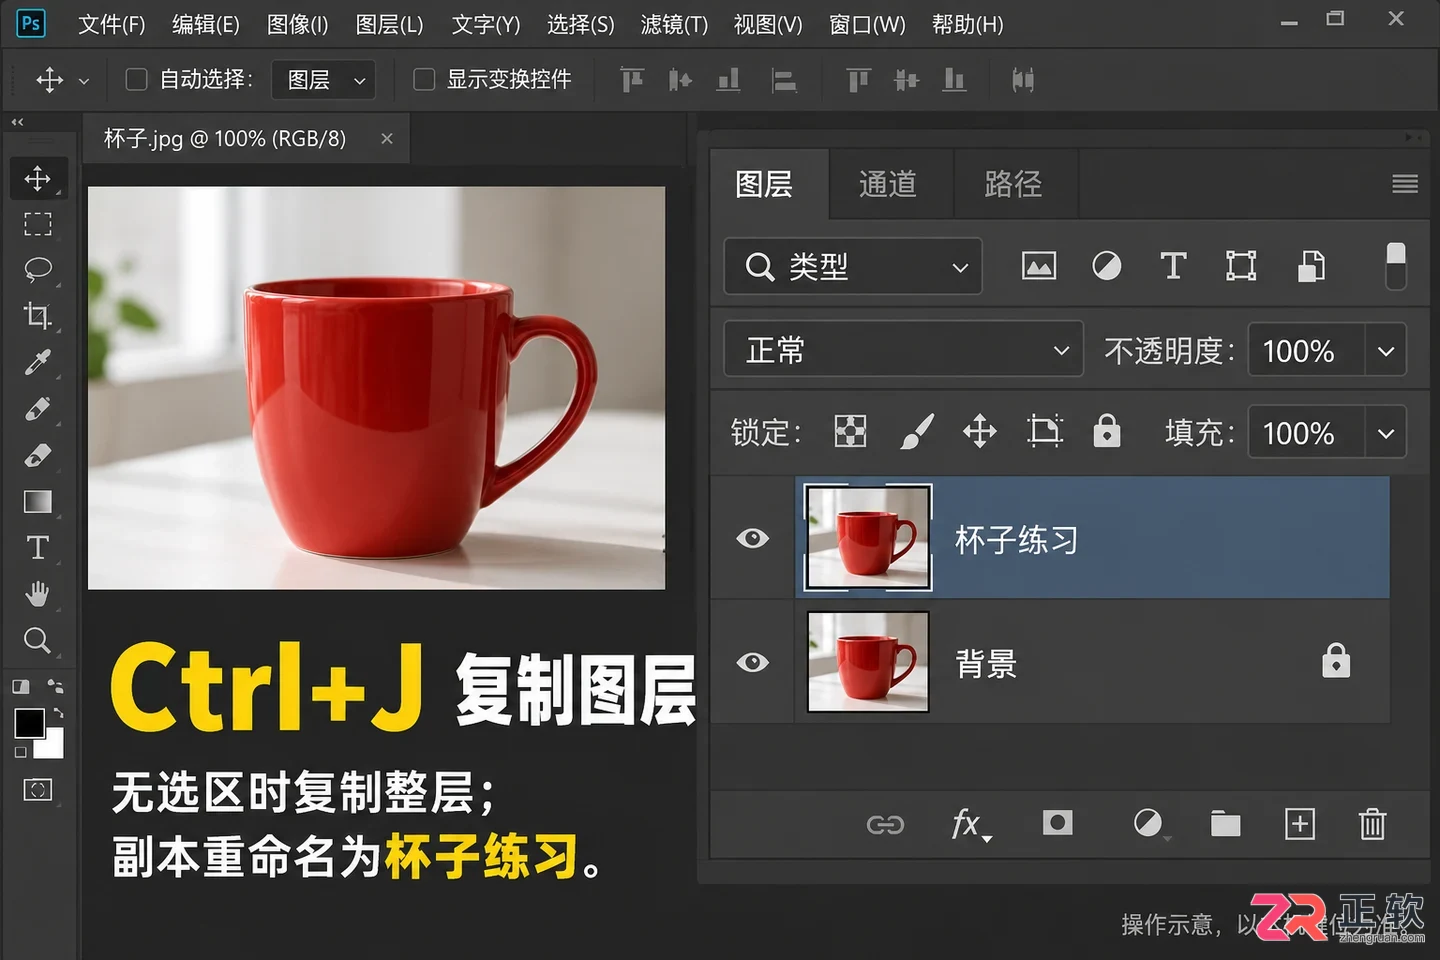
Task: Switch to the 通道 tab
Action: coord(888,184)
